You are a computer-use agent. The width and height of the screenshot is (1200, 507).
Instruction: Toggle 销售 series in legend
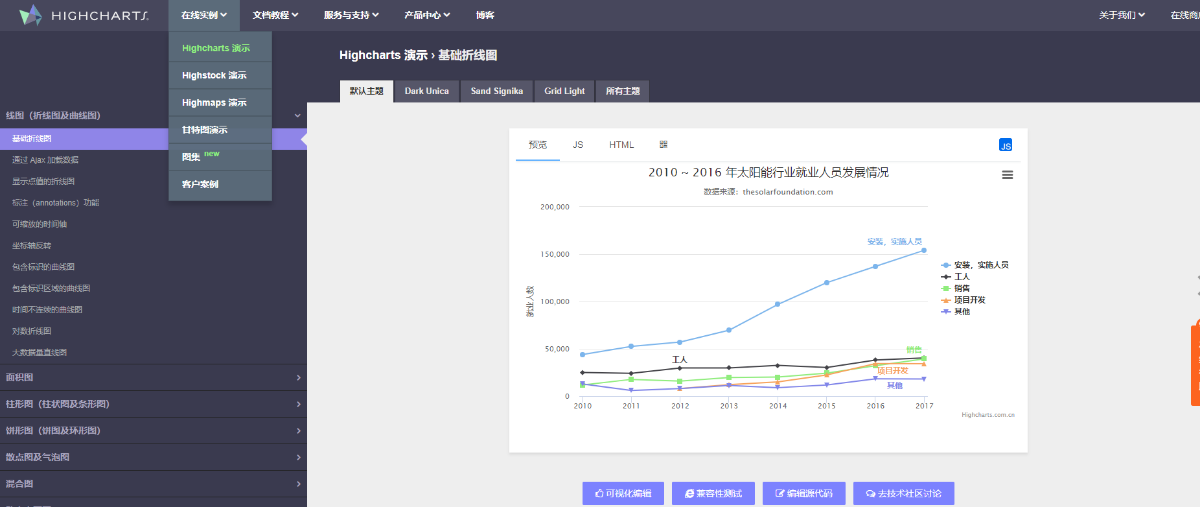(955, 288)
